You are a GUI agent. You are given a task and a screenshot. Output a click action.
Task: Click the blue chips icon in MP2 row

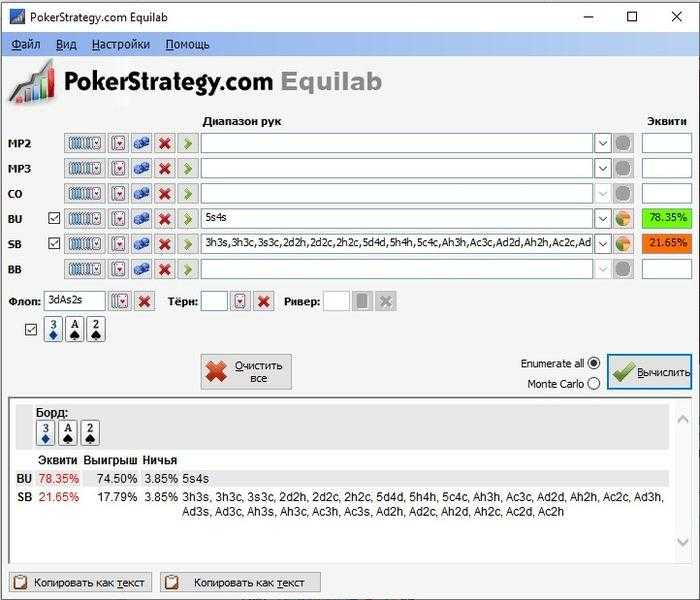point(142,144)
